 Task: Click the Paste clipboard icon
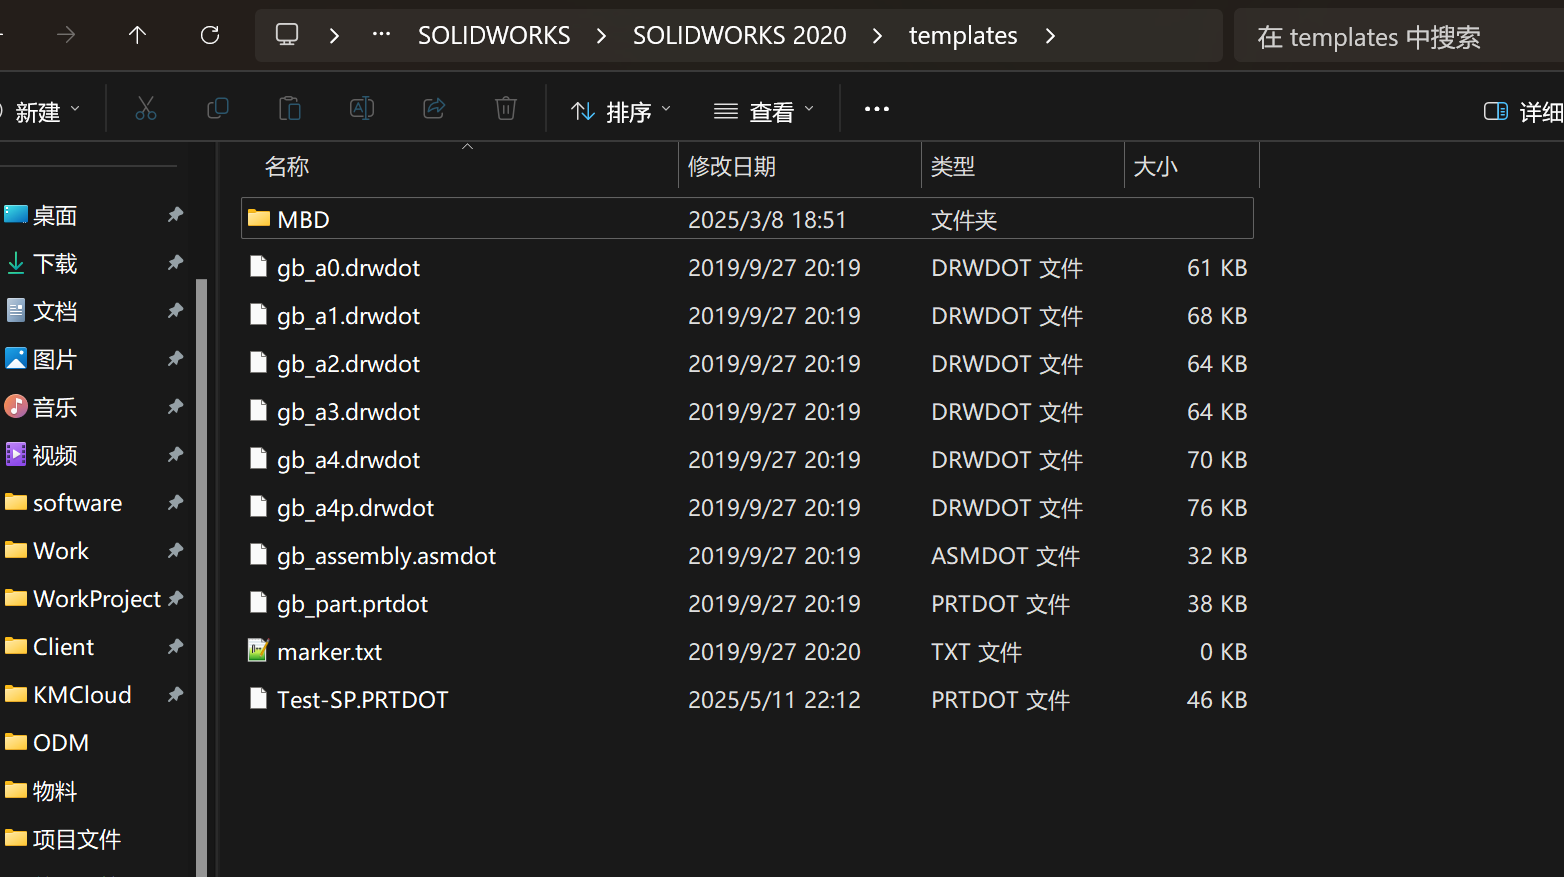[290, 109]
